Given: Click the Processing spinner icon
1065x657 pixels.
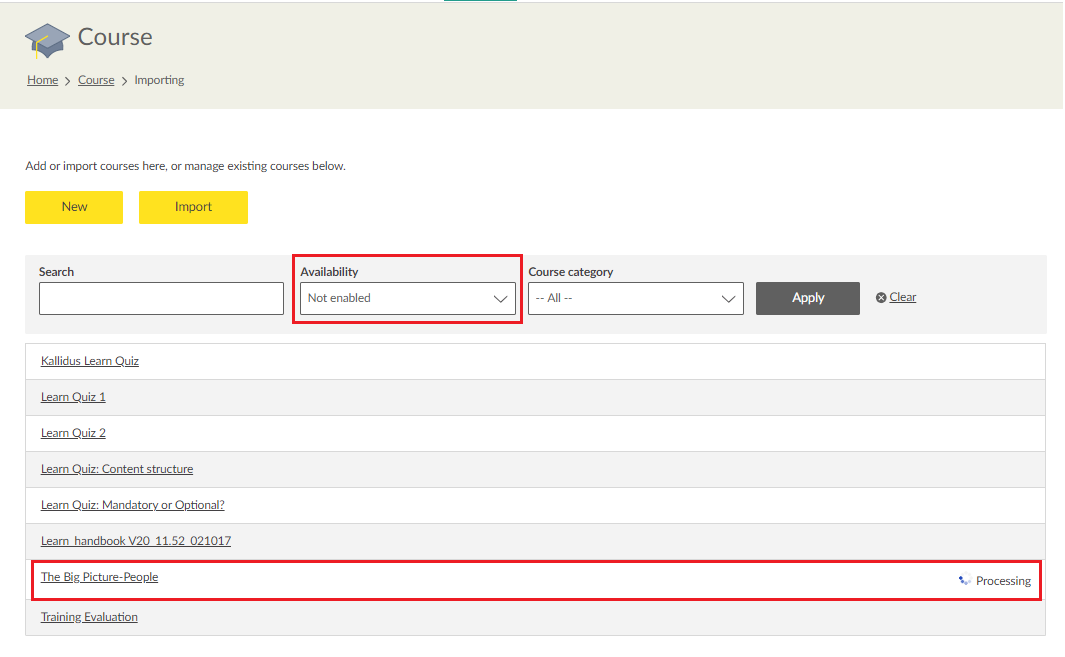Looking at the screenshot, I should pos(964,580).
